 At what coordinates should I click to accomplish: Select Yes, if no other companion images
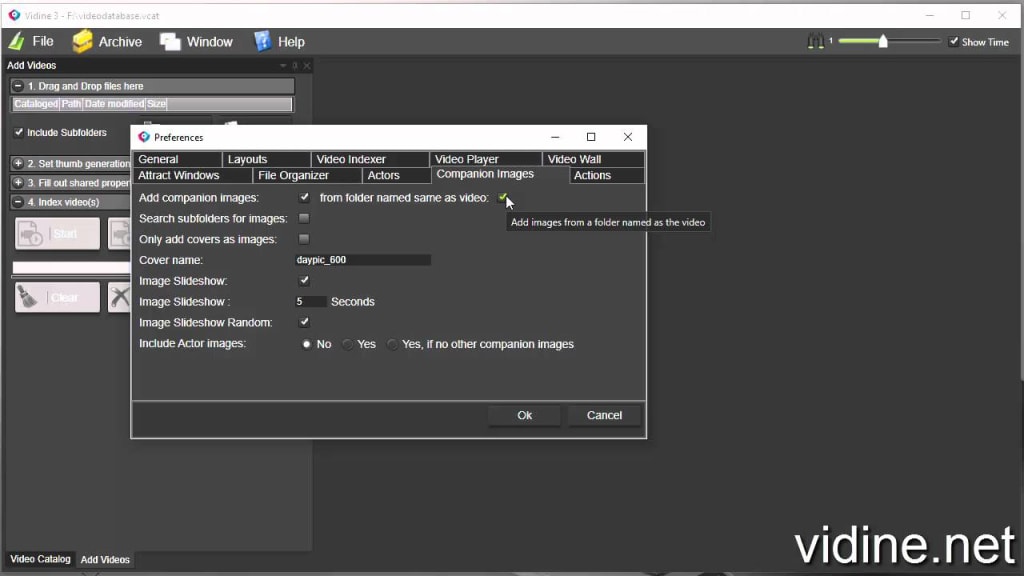pos(392,344)
